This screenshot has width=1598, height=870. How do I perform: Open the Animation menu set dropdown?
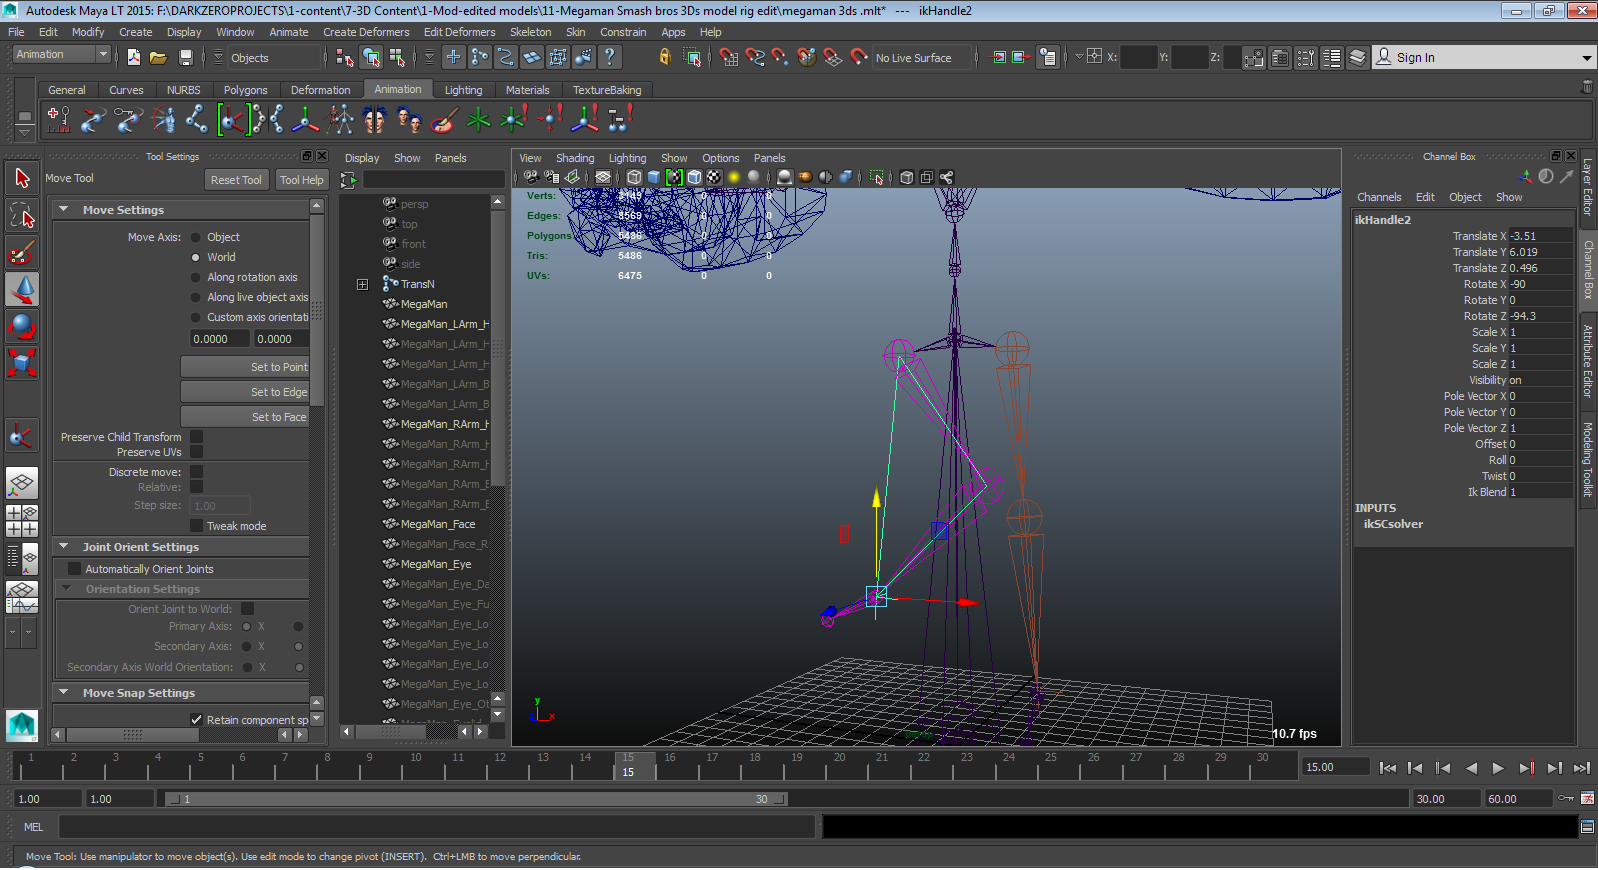(62, 55)
